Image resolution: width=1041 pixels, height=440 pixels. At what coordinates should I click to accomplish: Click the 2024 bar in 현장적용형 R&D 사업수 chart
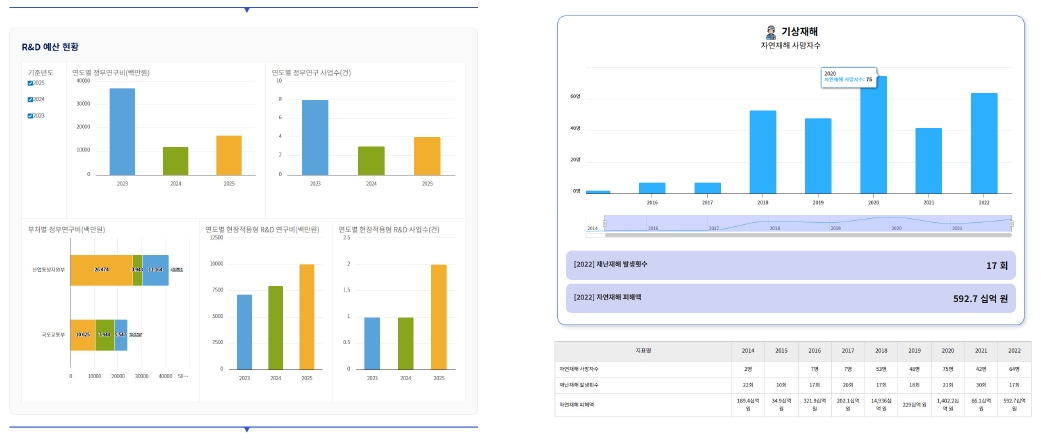[406, 343]
